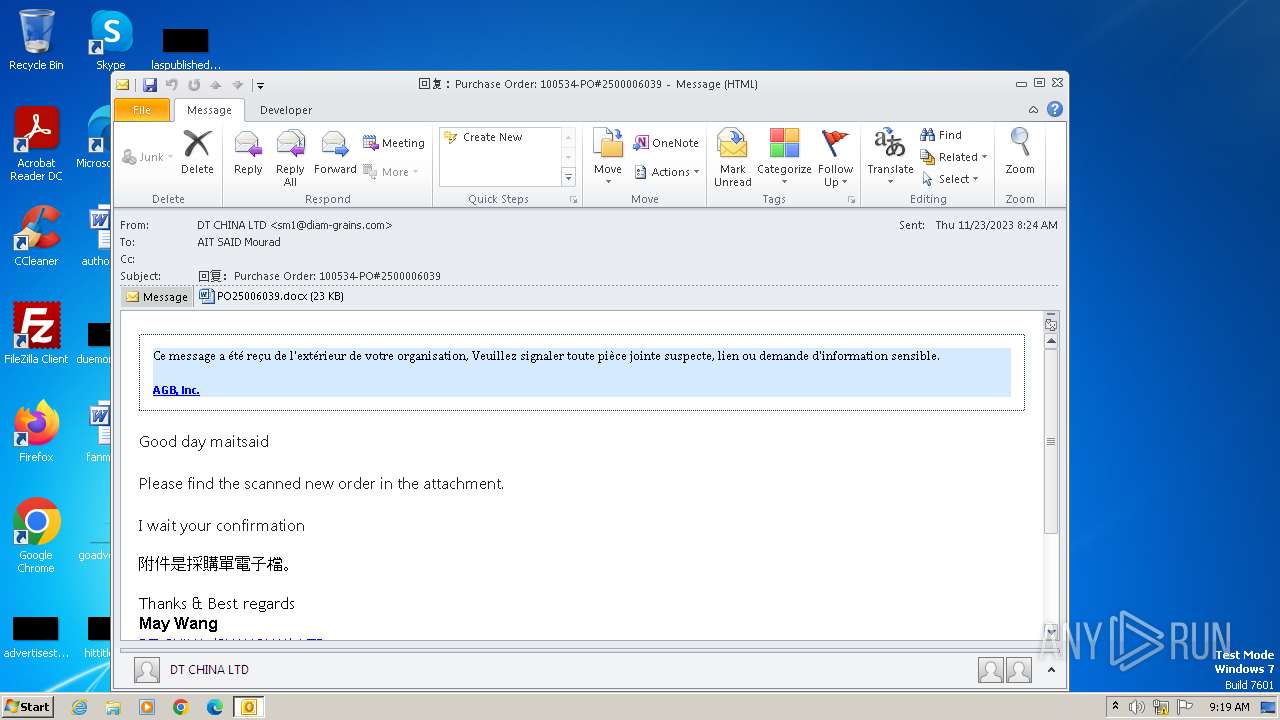Expand the Translate dropdown
Image resolution: width=1280 pixels, height=720 pixels.
point(890,158)
